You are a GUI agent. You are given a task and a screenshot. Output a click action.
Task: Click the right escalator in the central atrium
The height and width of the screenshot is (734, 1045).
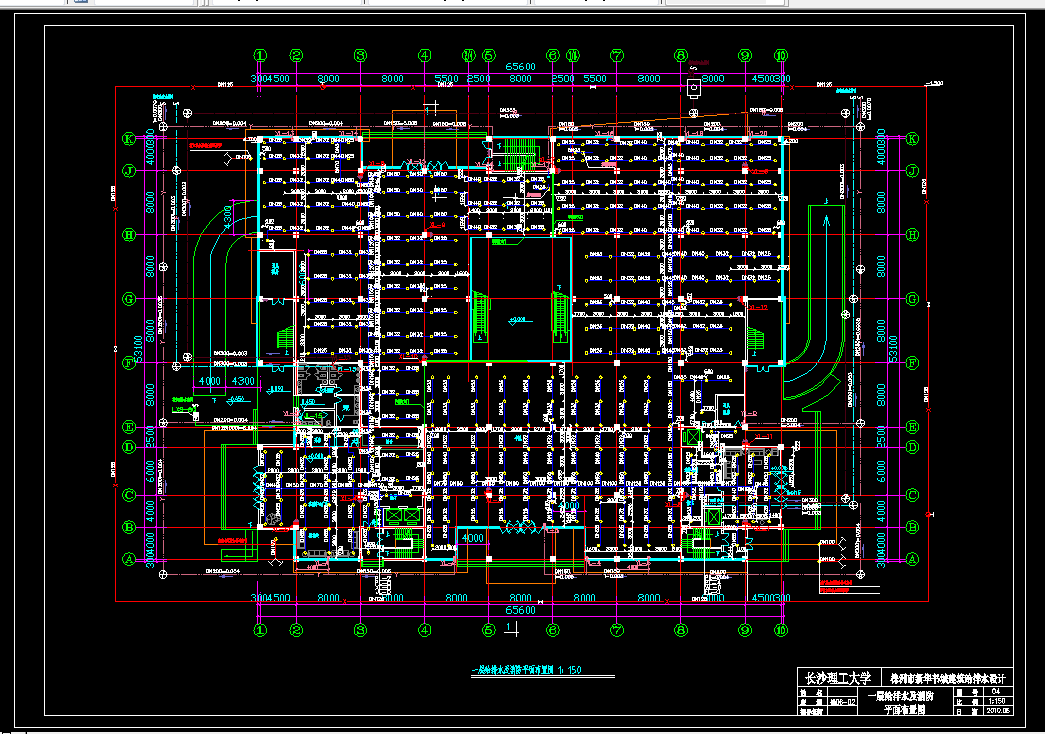pos(560,317)
